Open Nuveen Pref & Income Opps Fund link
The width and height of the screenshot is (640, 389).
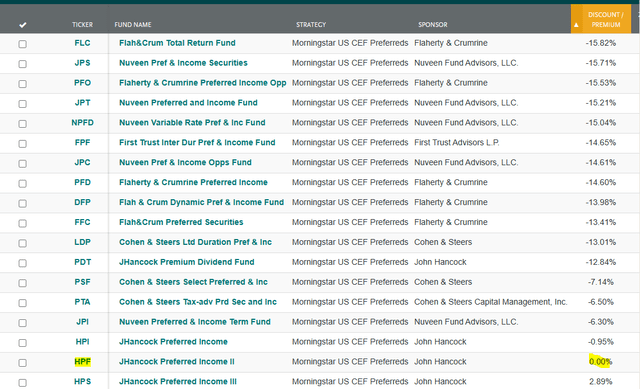click(185, 162)
